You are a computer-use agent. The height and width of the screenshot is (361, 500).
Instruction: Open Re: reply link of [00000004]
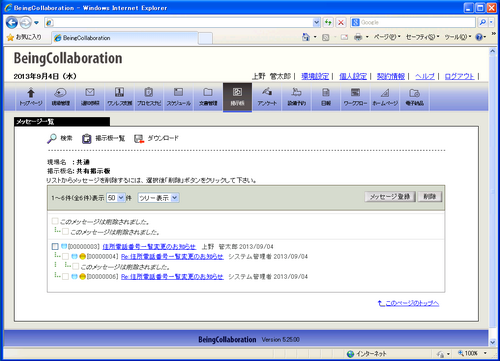click(x=172, y=257)
